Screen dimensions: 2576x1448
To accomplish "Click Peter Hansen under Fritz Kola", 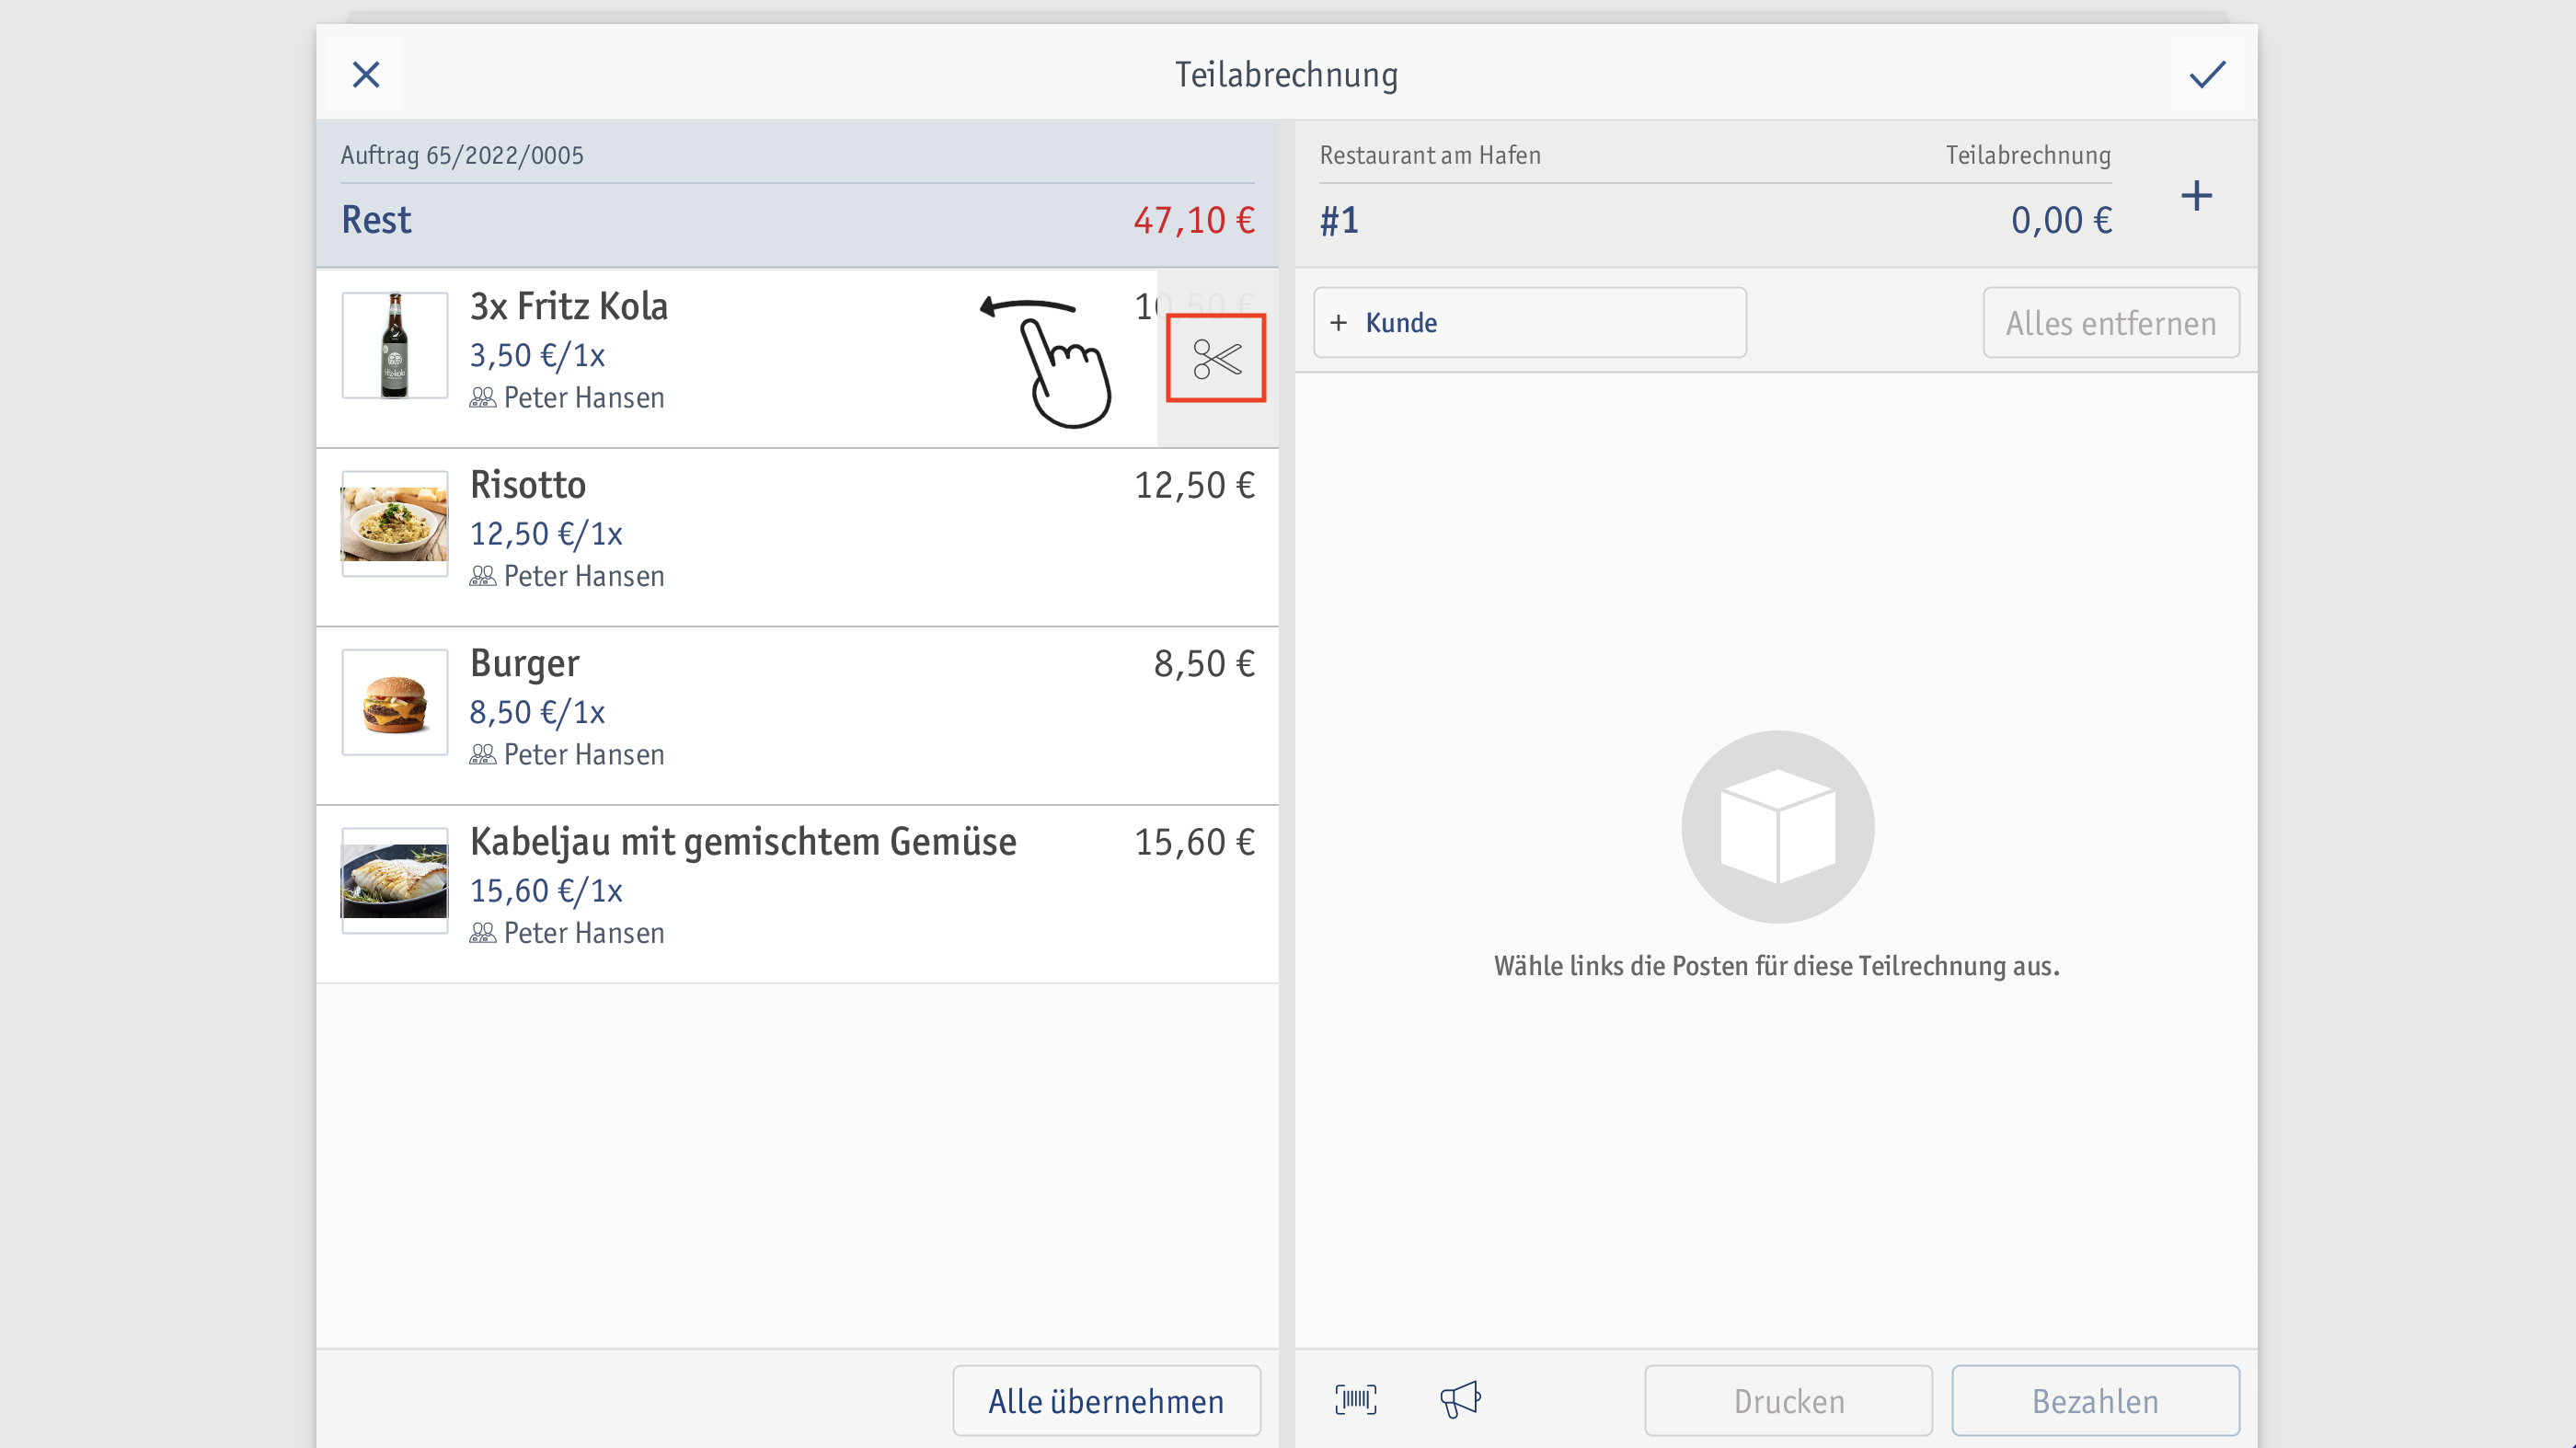I will click(x=567, y=398).
